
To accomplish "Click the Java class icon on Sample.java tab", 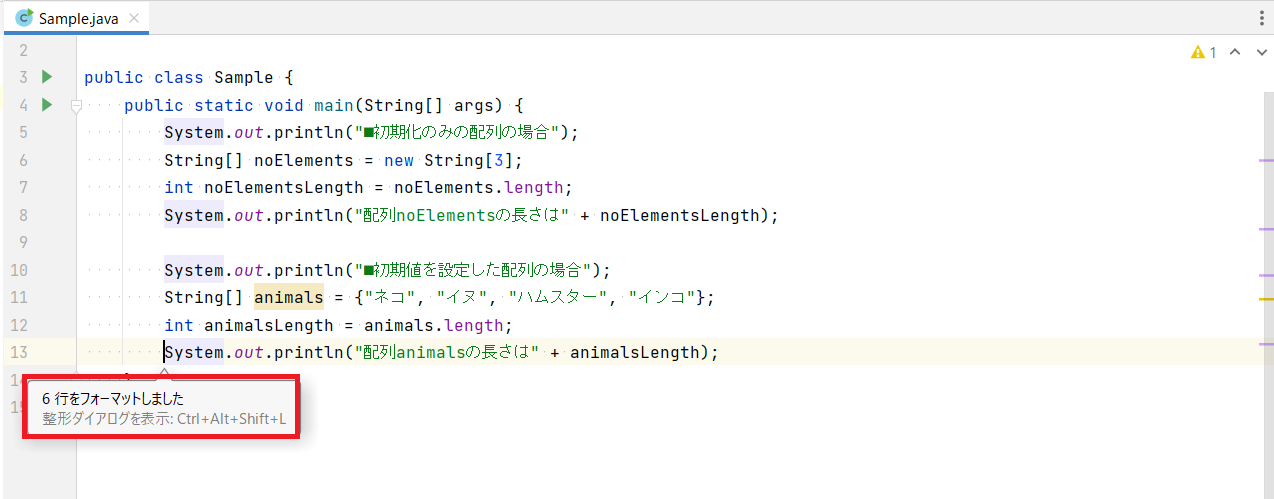I will pyautogui.click(x=24, y=18).
